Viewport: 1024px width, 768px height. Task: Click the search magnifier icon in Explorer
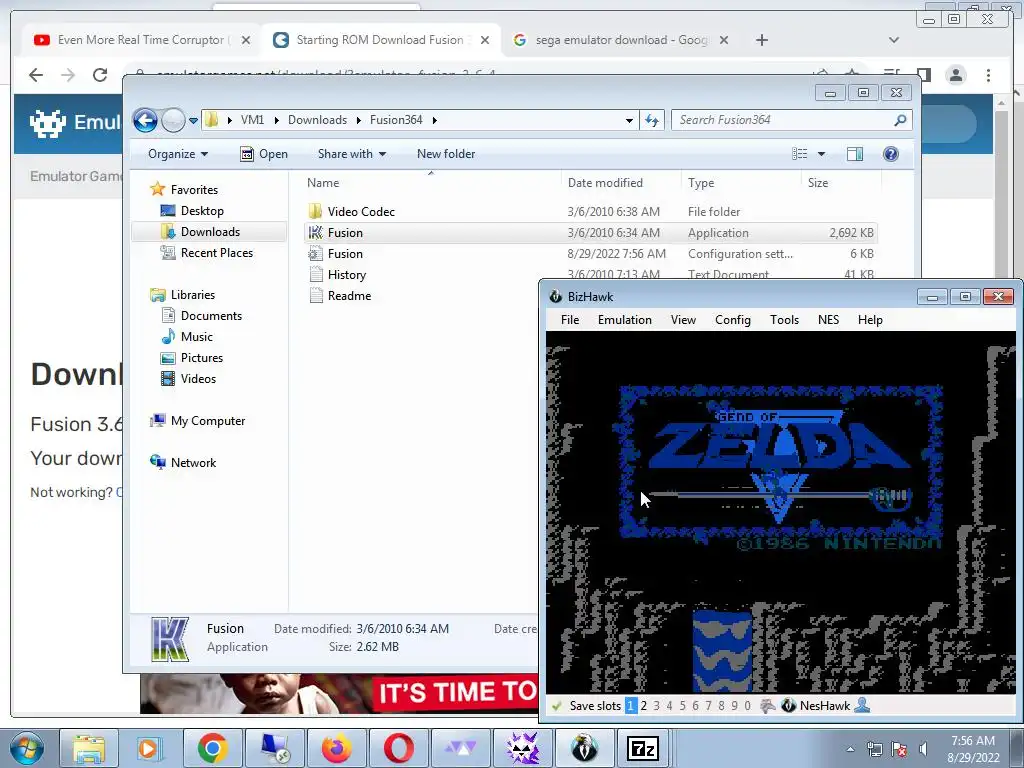click(901, 120)
